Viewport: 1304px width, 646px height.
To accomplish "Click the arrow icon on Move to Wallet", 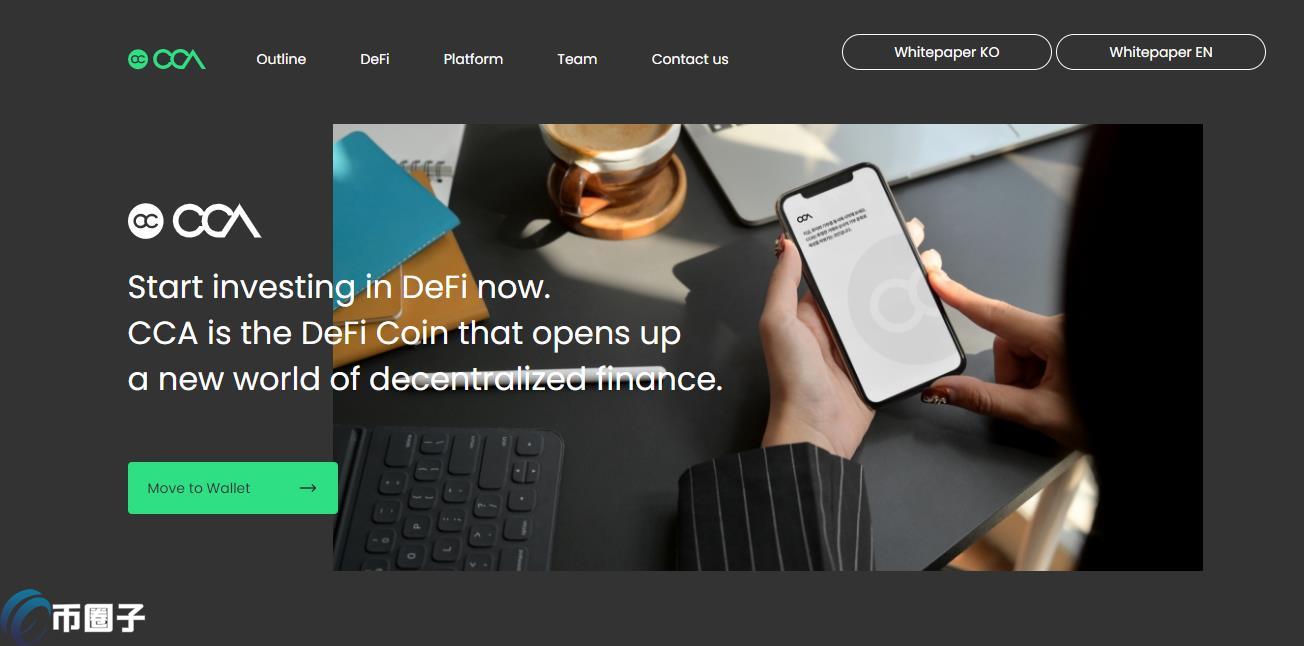I will click(308, 488).
